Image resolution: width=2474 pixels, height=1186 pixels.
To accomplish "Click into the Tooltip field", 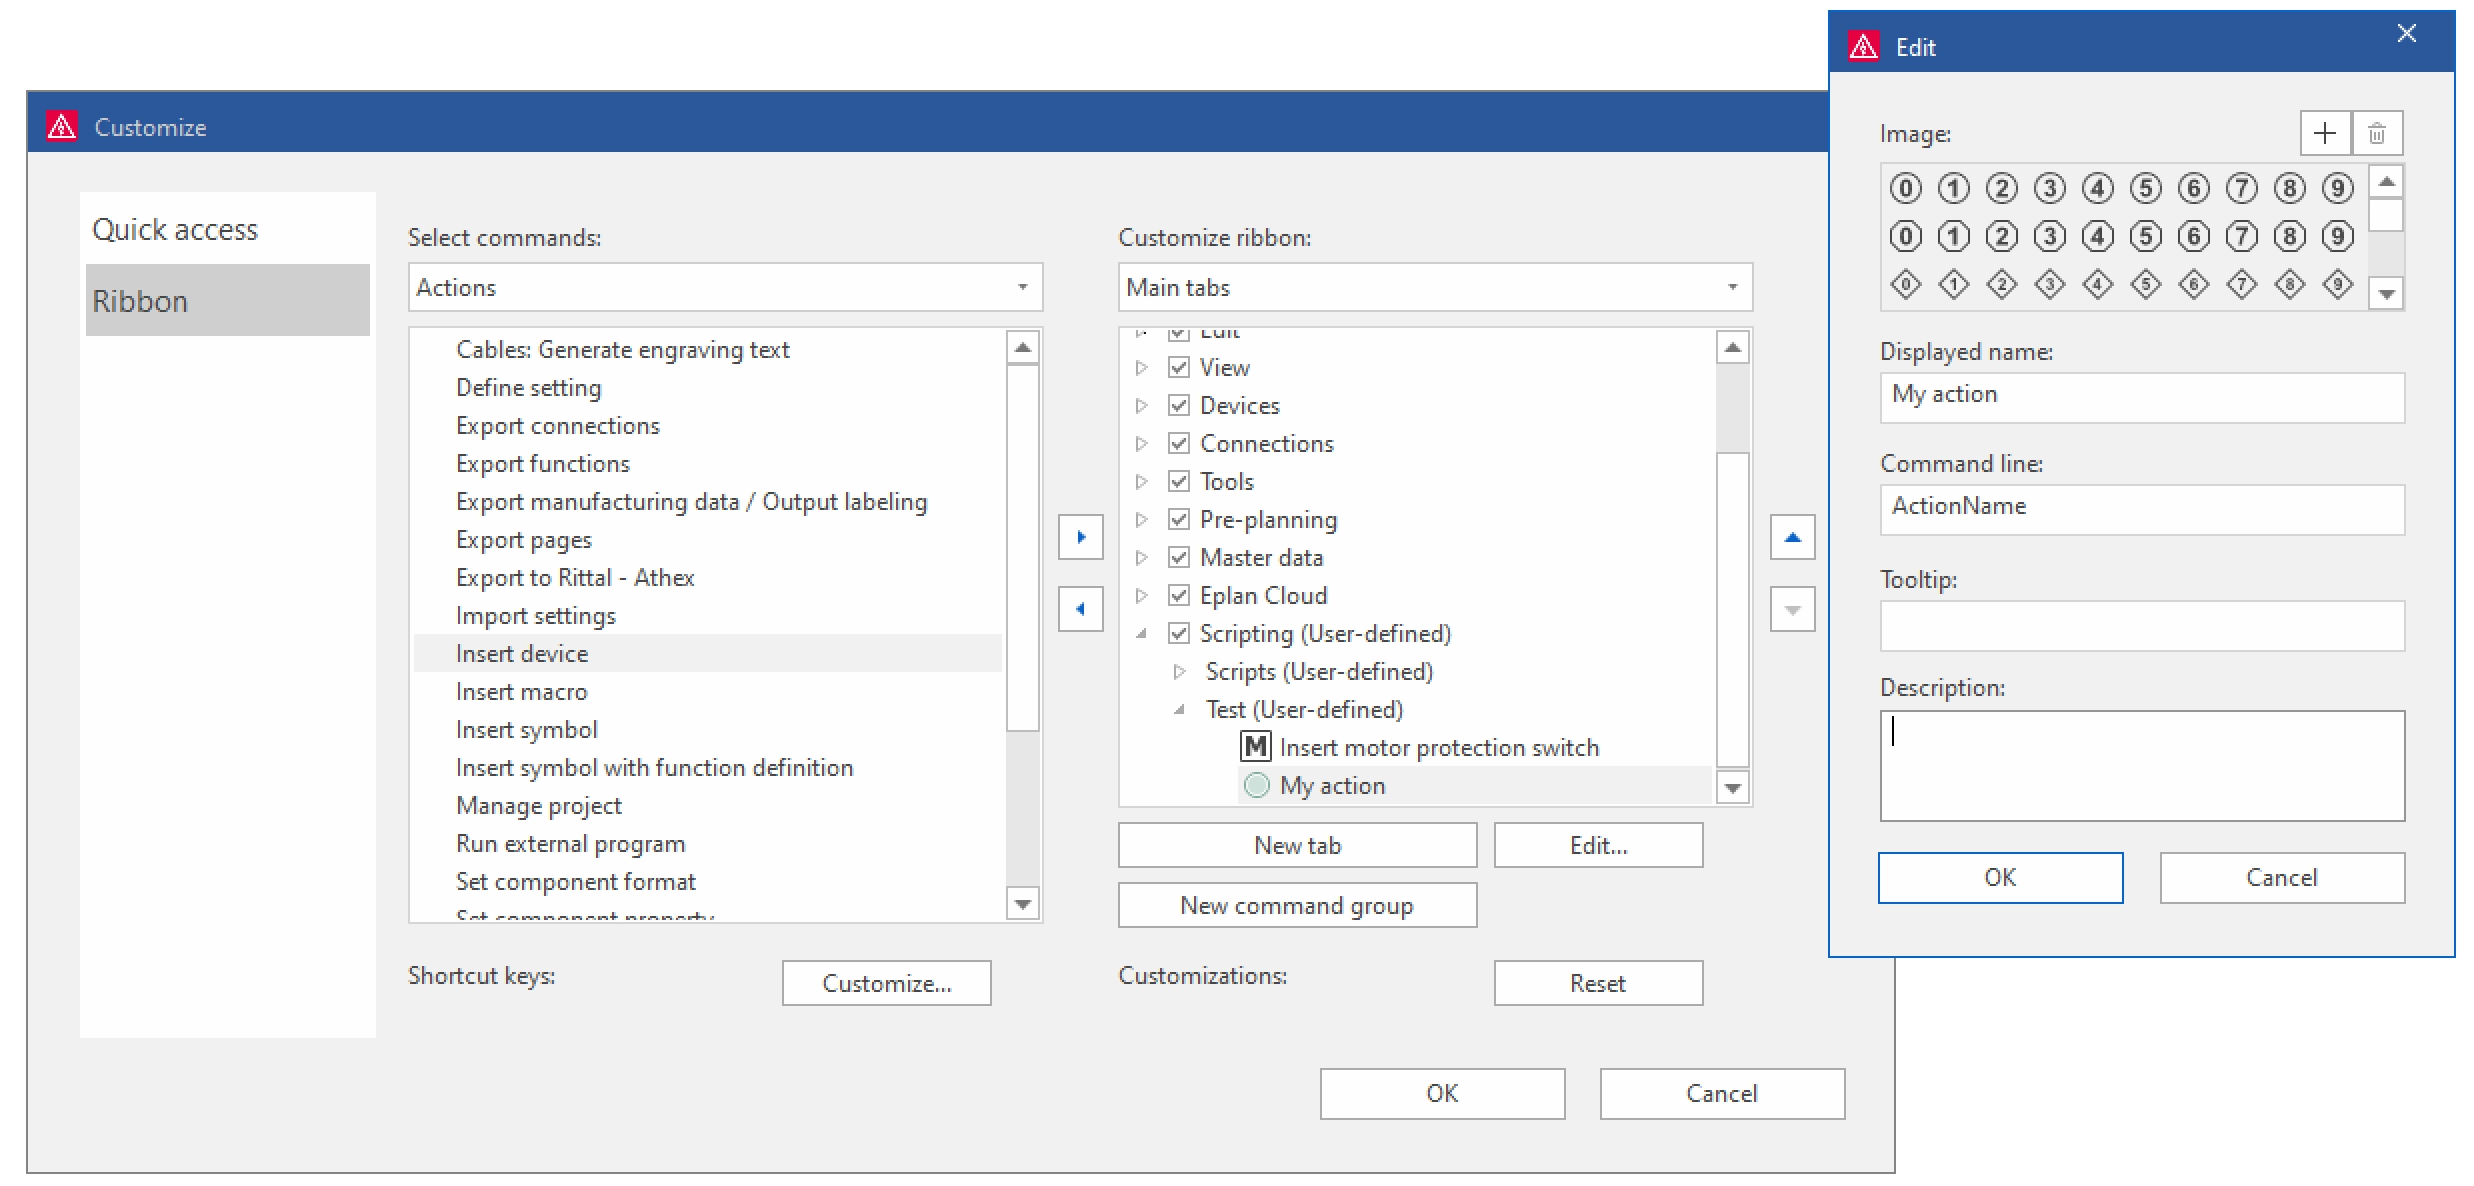I will click(2142, 625).
